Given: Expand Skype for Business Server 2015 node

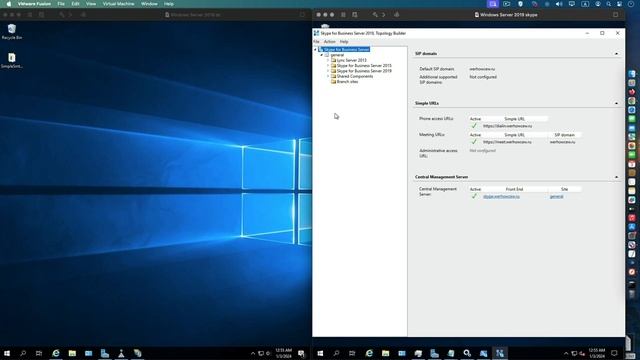Looking at the screenshot, I should 328,65.
